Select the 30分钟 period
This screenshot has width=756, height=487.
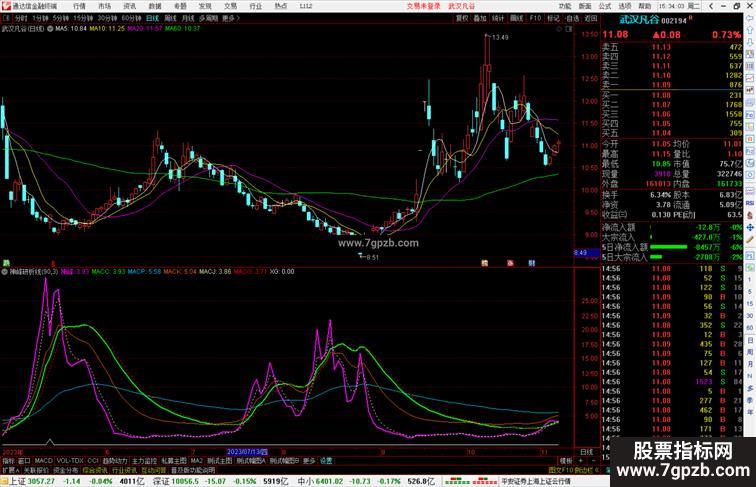pos(107,18)
